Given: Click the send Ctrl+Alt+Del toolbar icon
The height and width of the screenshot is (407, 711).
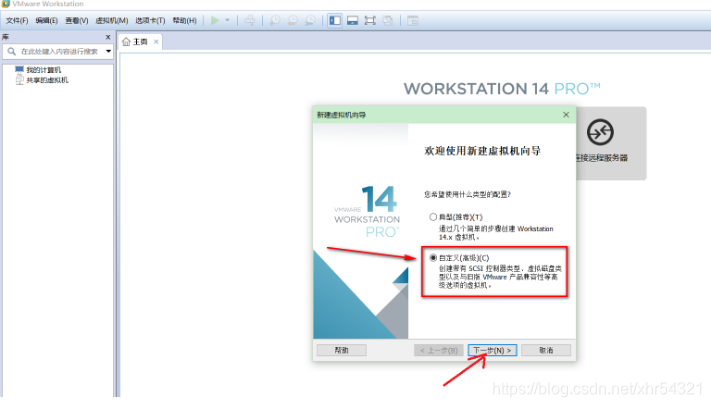Looking at the screenshot, I should 250,20.
